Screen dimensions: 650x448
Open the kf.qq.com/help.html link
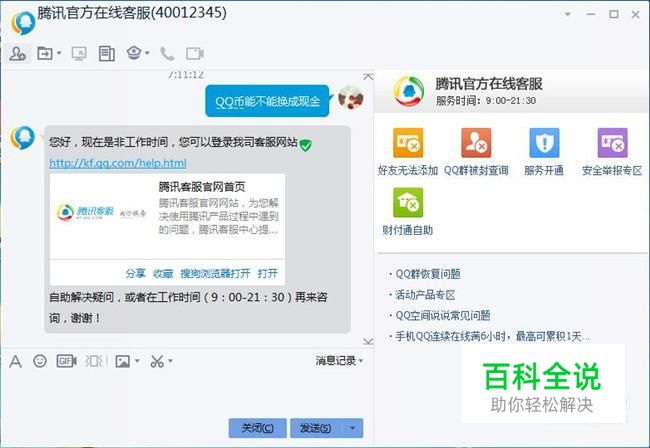[x=118, y=163]
